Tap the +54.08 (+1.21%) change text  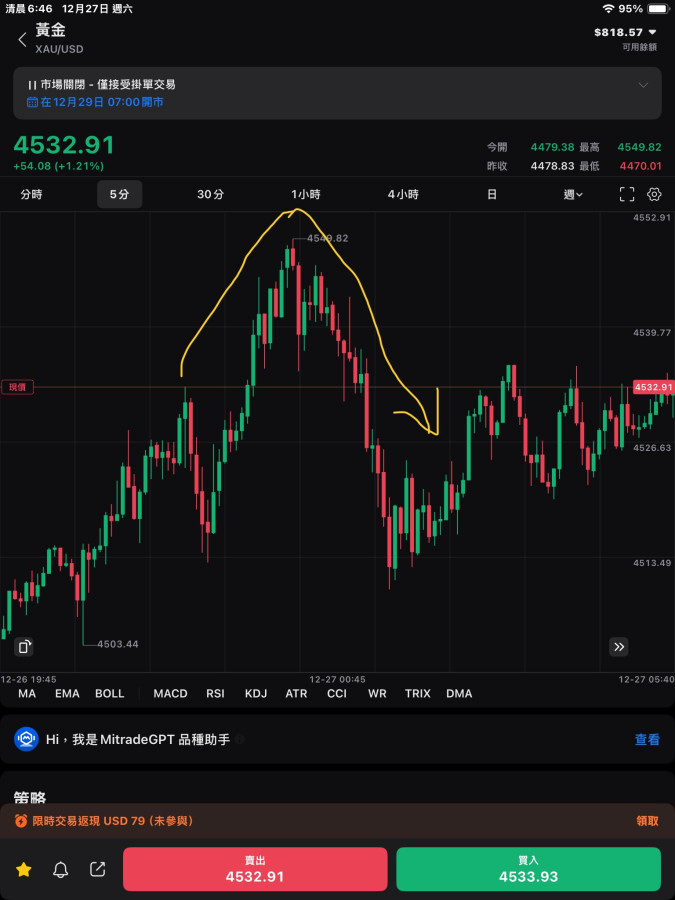pos(59,166)
